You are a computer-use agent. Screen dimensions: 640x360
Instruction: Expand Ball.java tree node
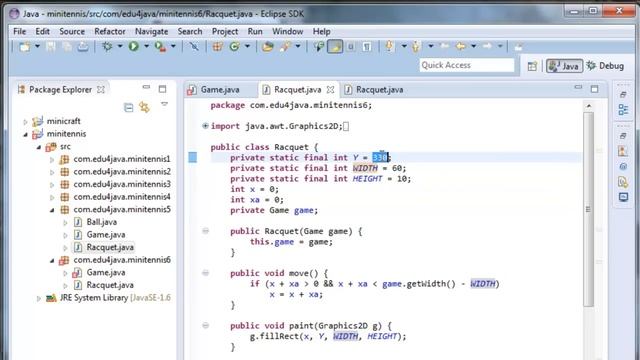[65, 222]
